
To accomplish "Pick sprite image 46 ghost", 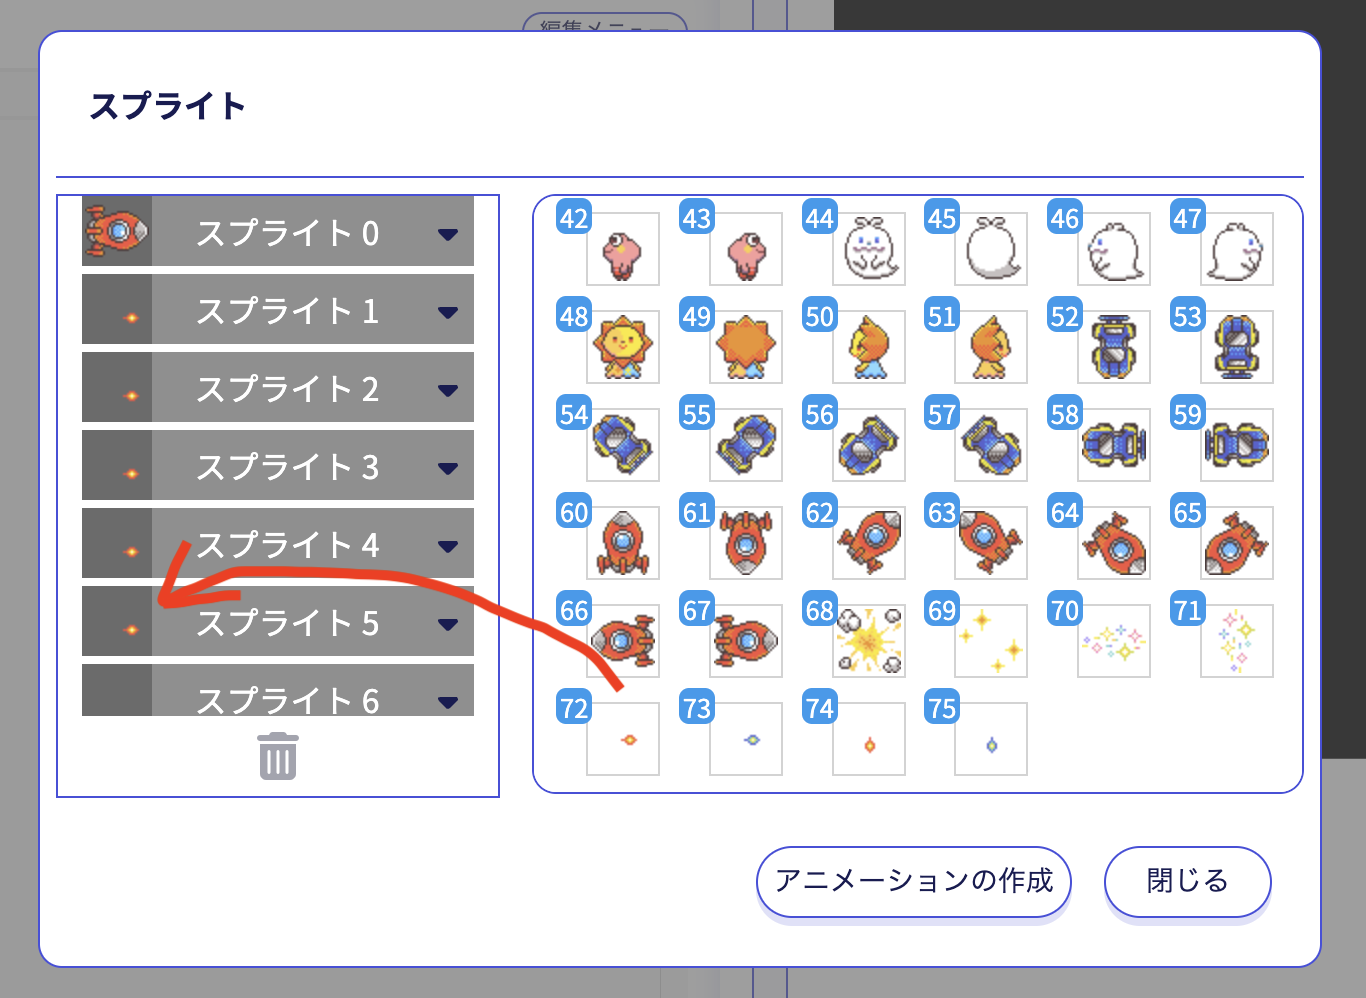I will (x=1114, y=249).
